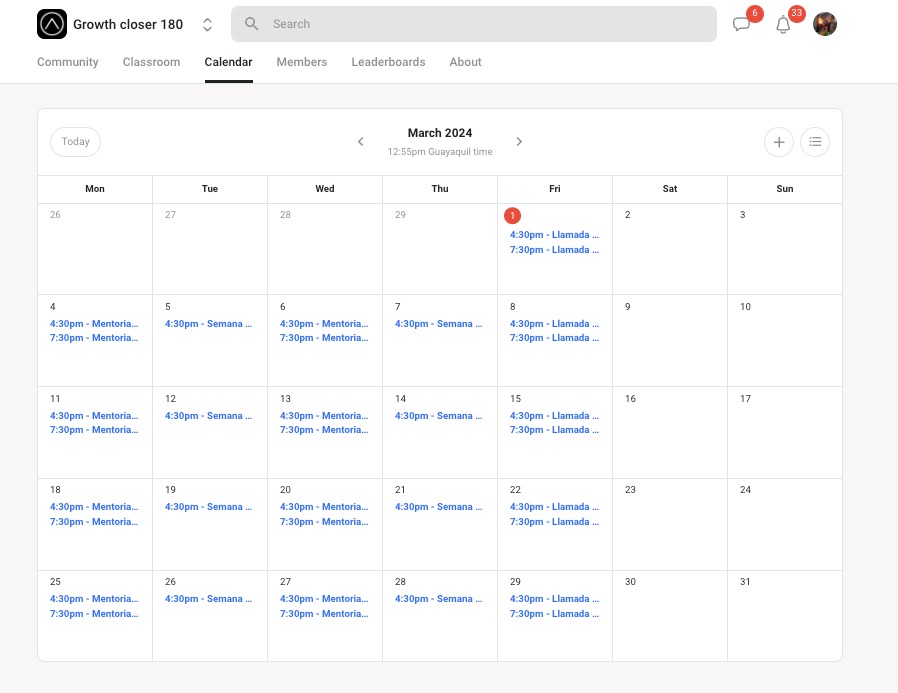
Task: Open 4:30pm Semana event on March 19
Action: [208, 507]
